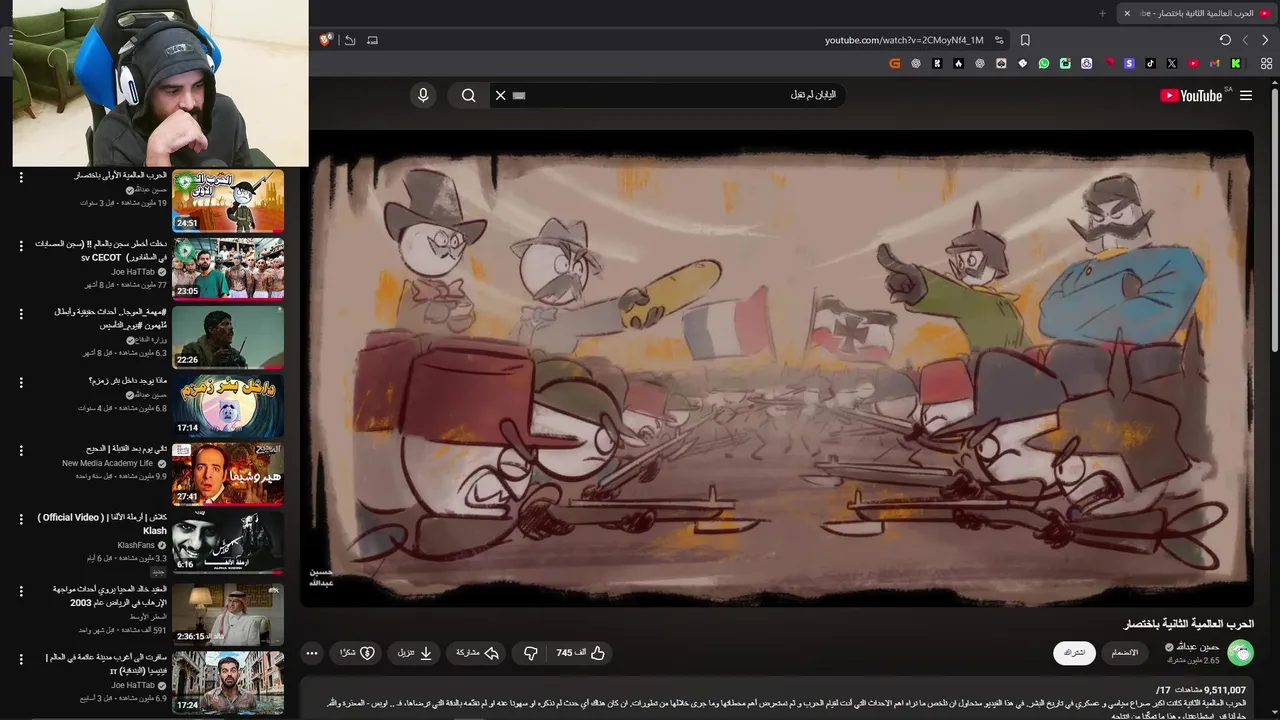The width and height of the screenshot is (1280, 720).
Task: Open the 22:26 soldier video thumbnail
Action: 228,337
